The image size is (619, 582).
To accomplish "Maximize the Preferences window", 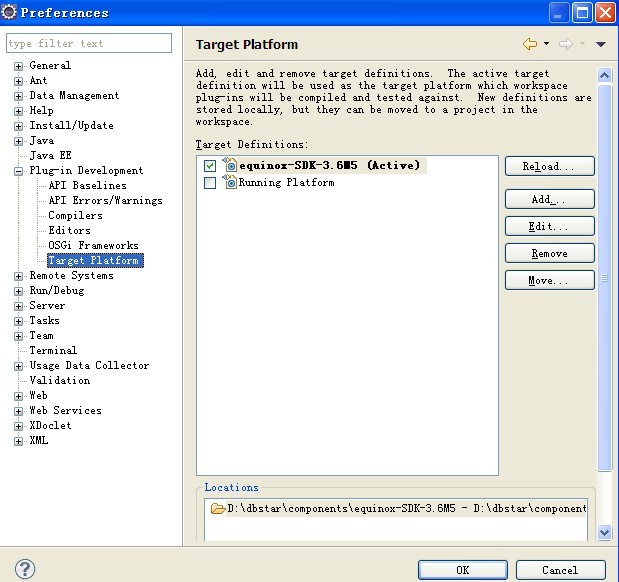I will (582, 13).
